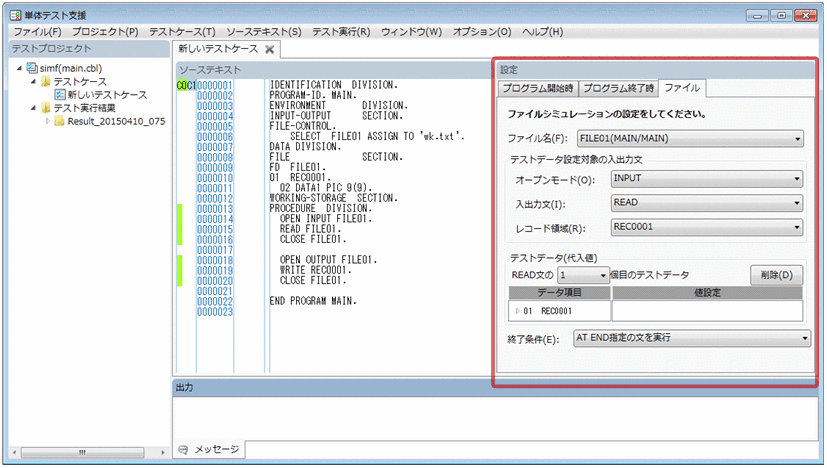Viewport: 827px width, 468px height.
Task: Select simf(main.cbl) in project tree
Action: click(x=71, y=68)
